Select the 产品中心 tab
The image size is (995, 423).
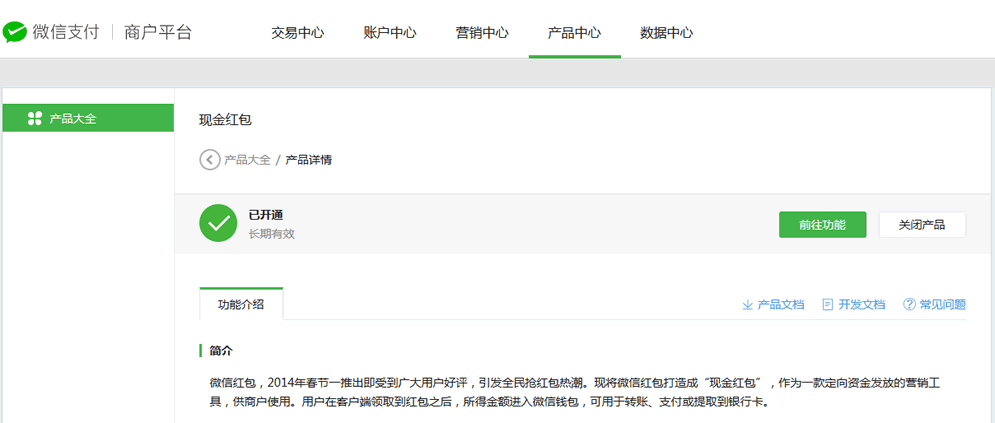574,32
